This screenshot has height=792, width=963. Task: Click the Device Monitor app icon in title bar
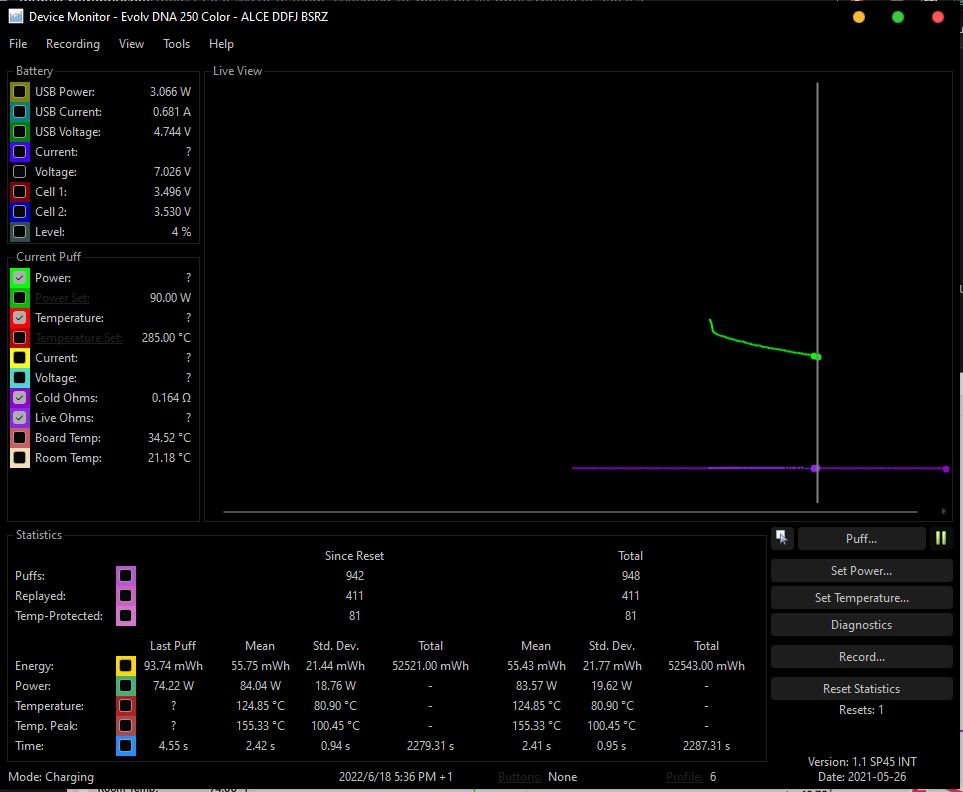pos(16,16)
